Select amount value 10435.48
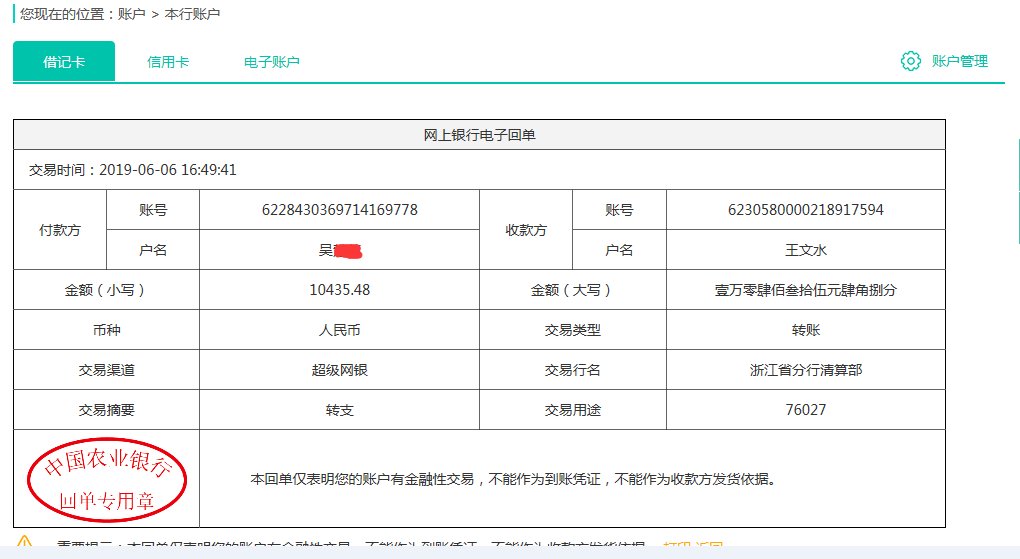 340,290
